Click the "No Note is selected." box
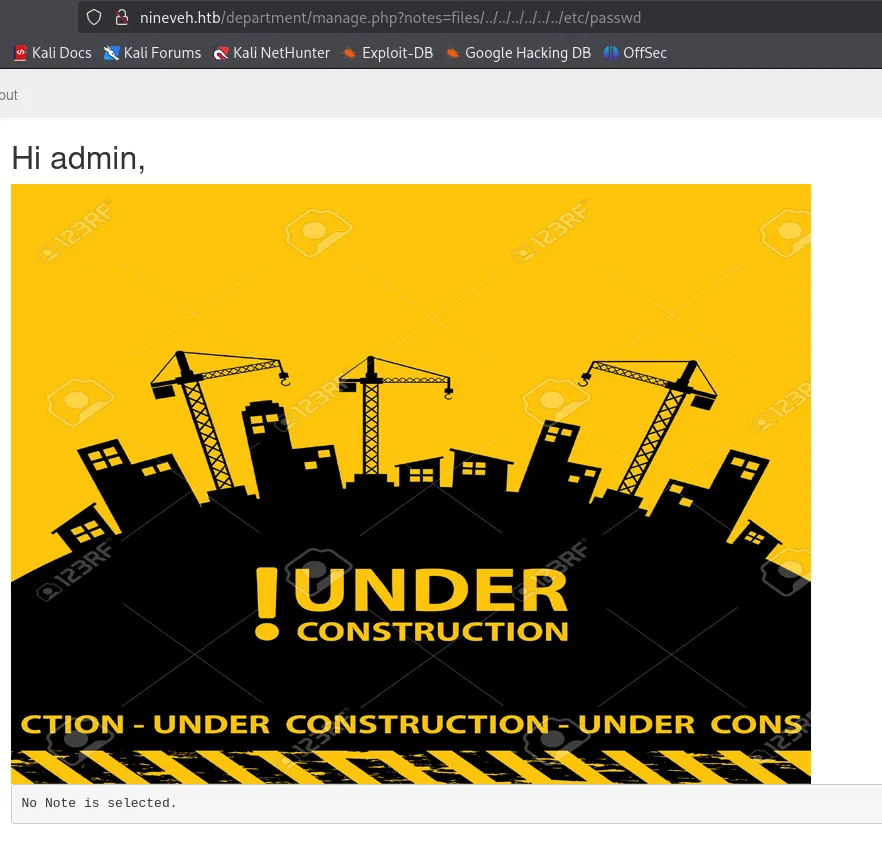Viewport: 882px width, 857px height. click(x=446, y=803)
